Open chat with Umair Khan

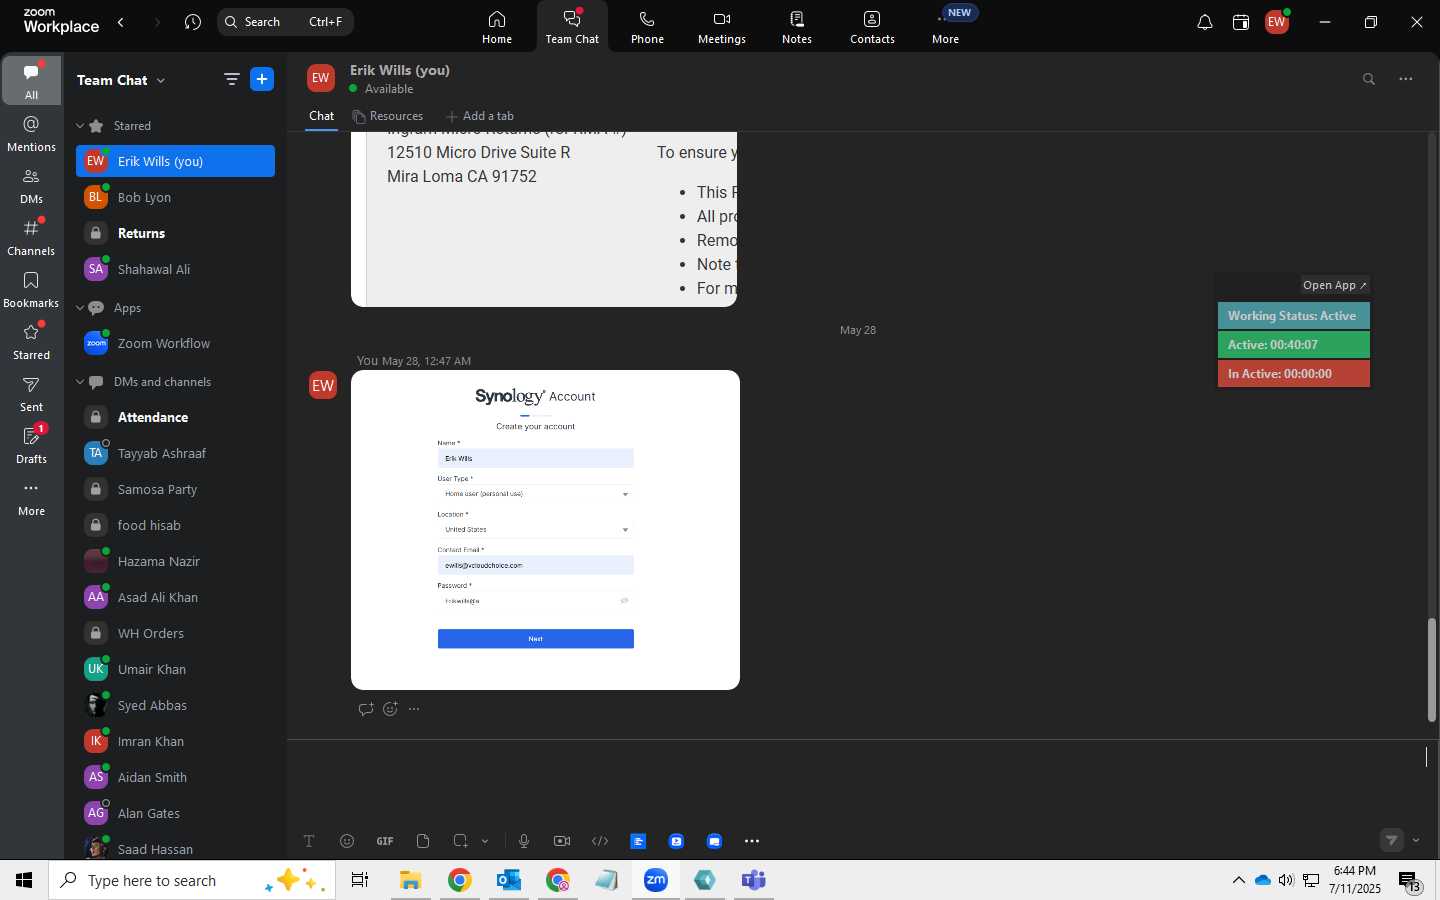coord(176,669)
